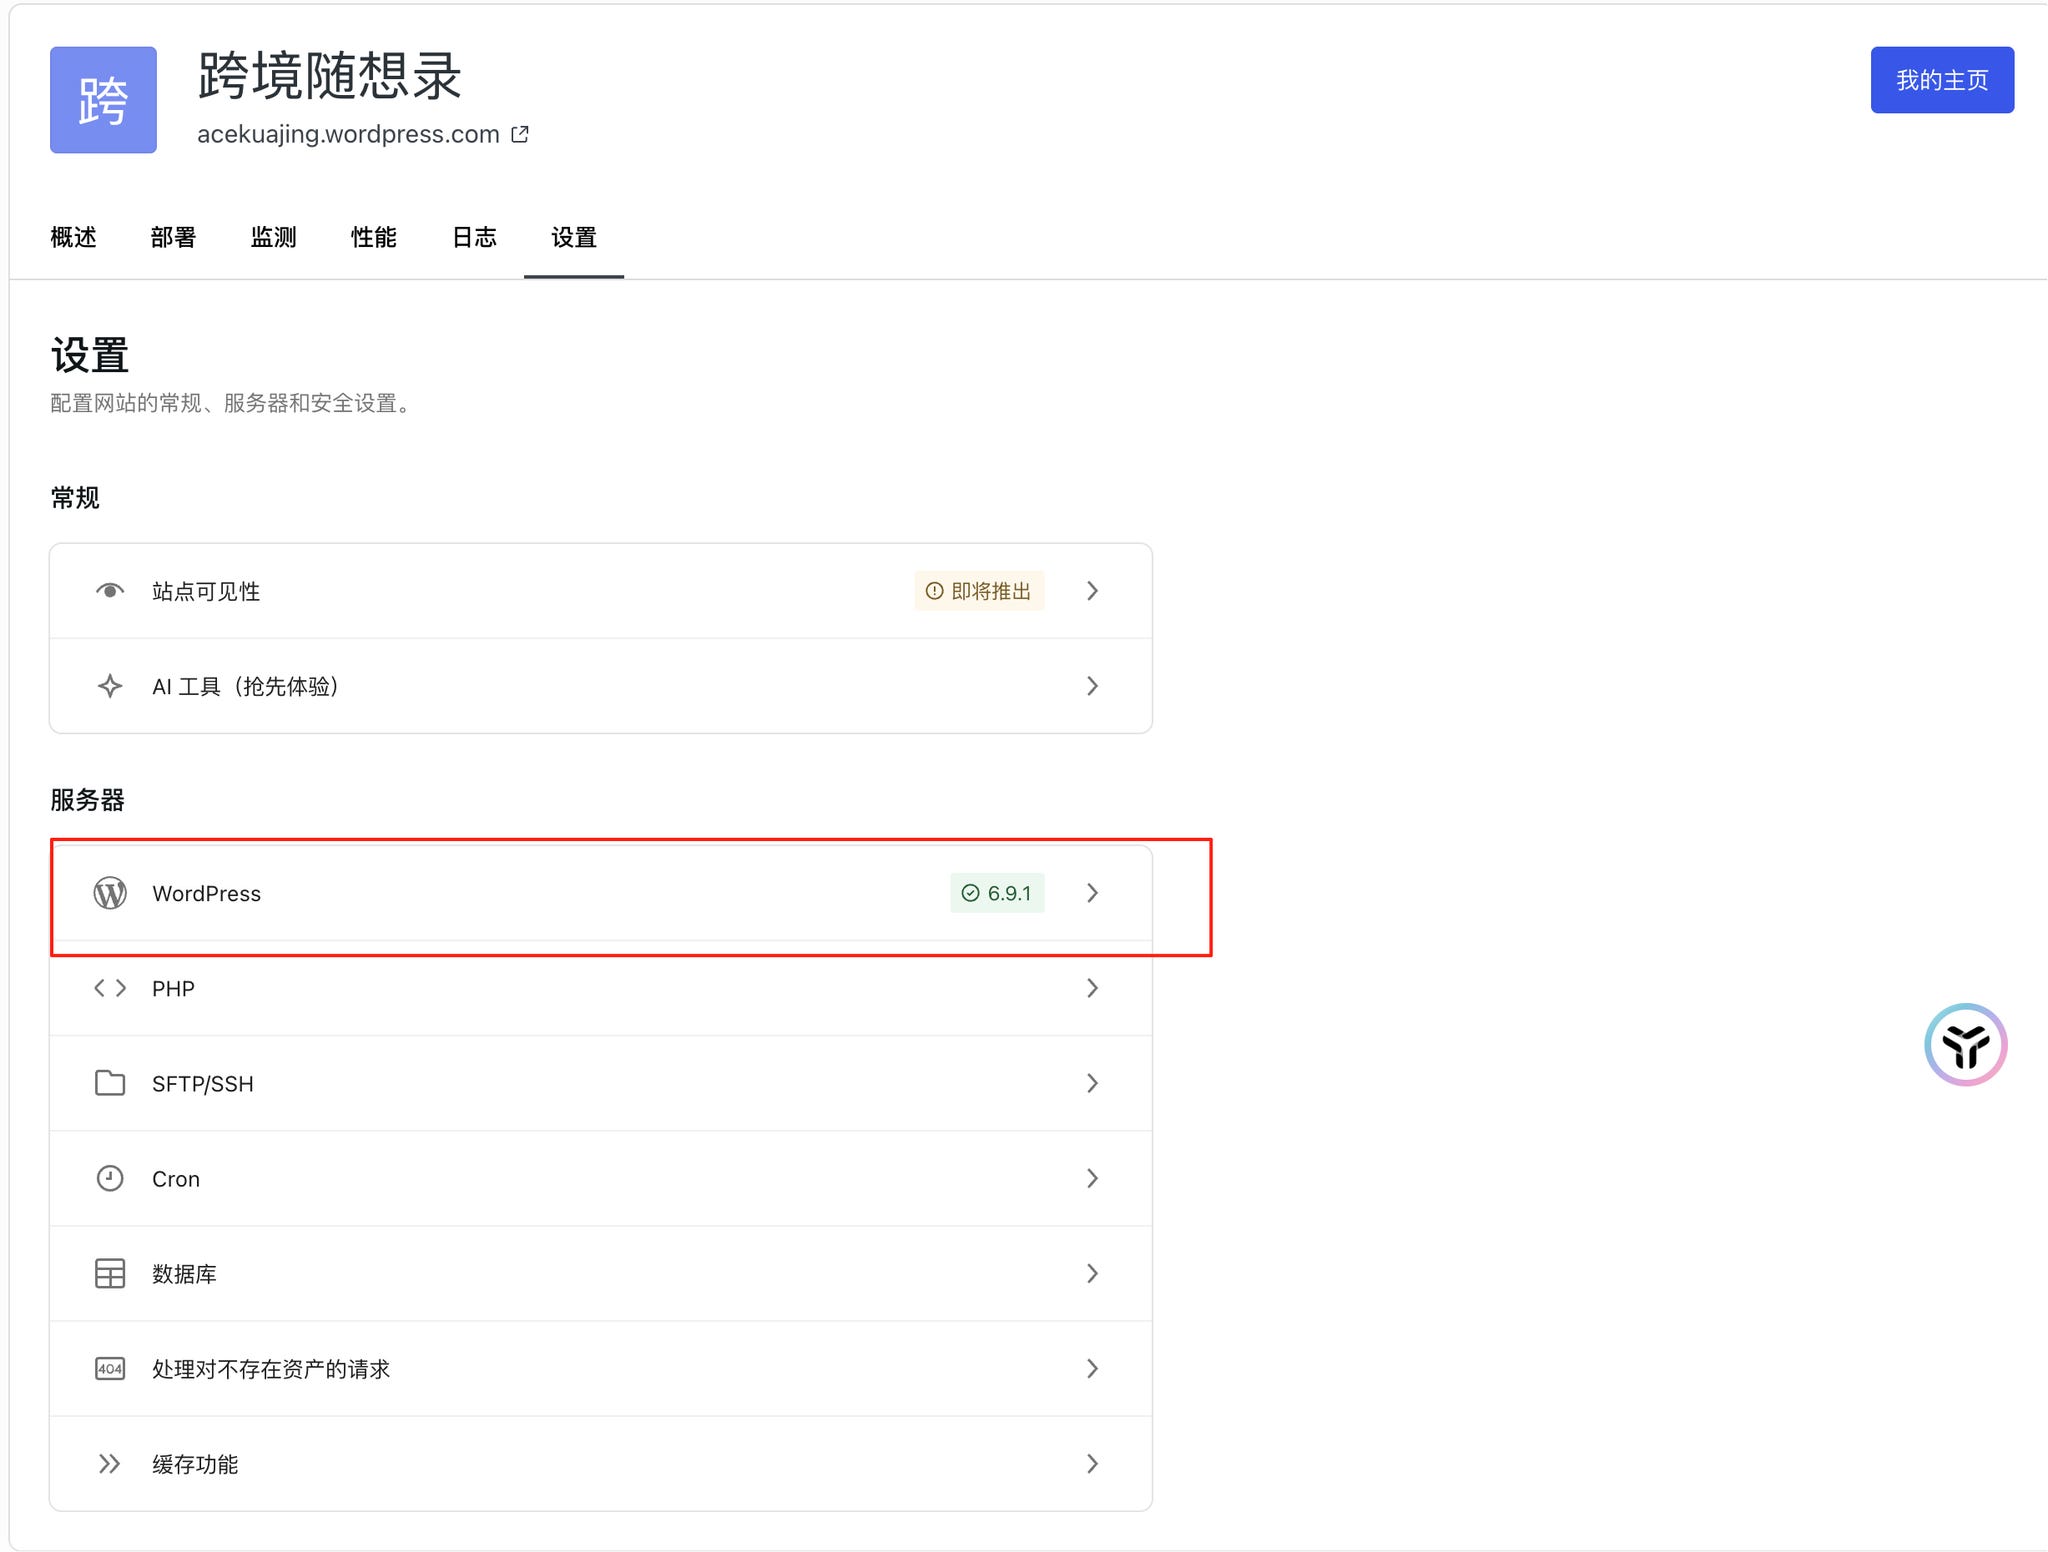Click the 404 icon for 处理对不存在资产的请求
The height and width of the screenshot is (1552, 2048).
tap(110, 1368)
